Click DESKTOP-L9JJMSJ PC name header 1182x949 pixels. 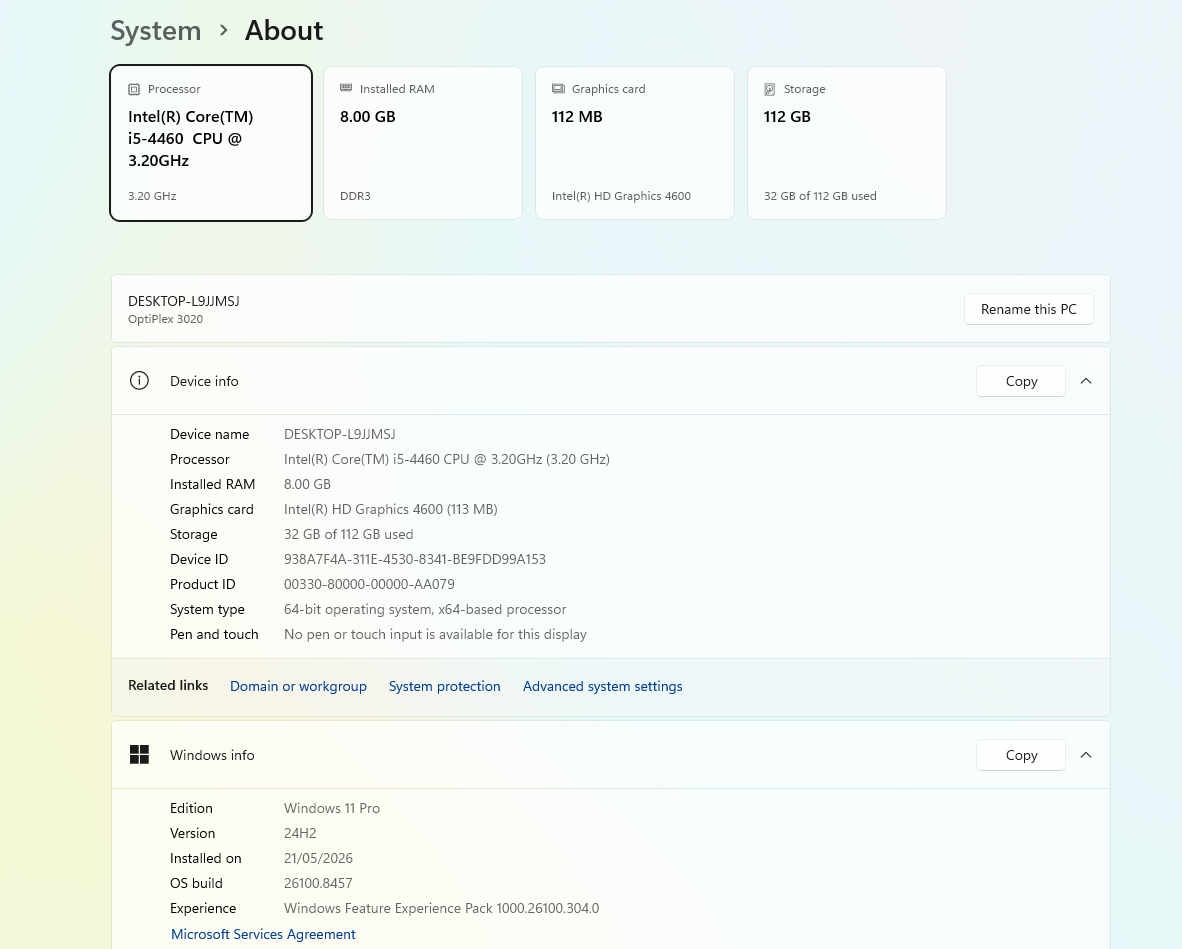tap(183, 301)
